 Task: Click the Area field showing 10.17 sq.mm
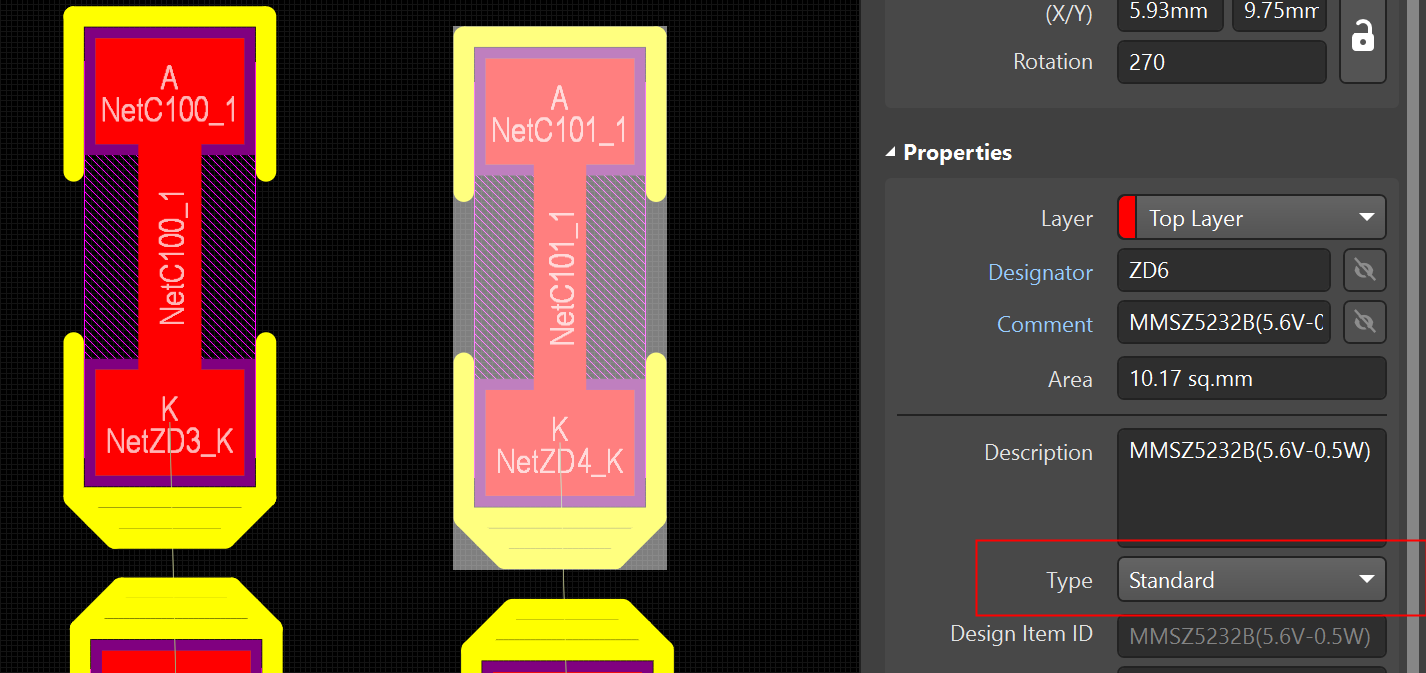[1250, 379]
